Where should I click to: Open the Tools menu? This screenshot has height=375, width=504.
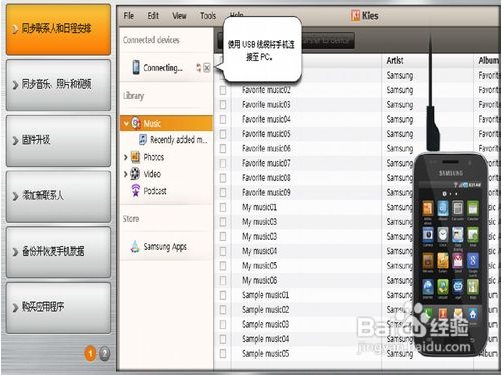point(208,16)
